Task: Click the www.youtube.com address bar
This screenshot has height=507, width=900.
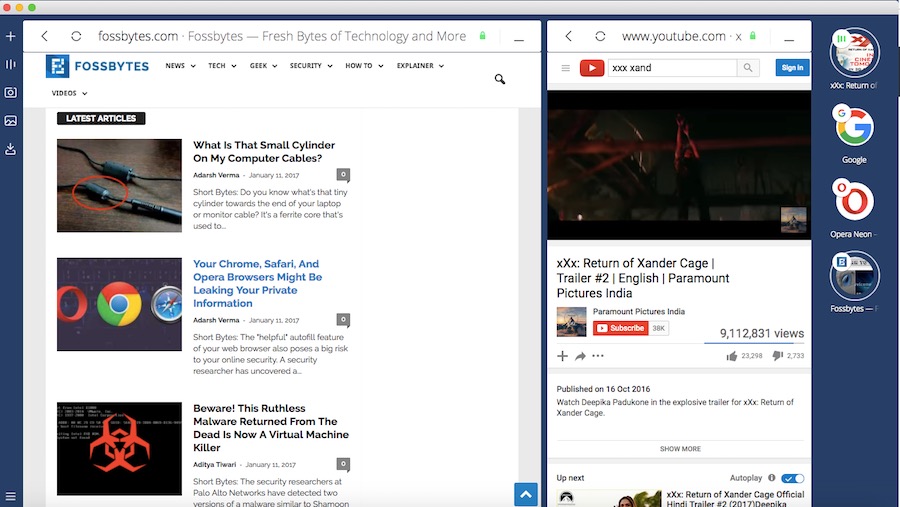Action: 682,36
